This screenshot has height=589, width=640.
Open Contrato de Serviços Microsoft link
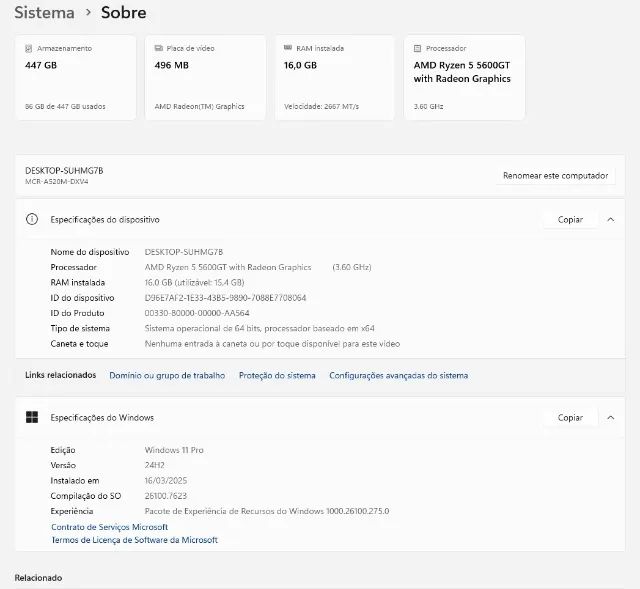tap(109, 527)
